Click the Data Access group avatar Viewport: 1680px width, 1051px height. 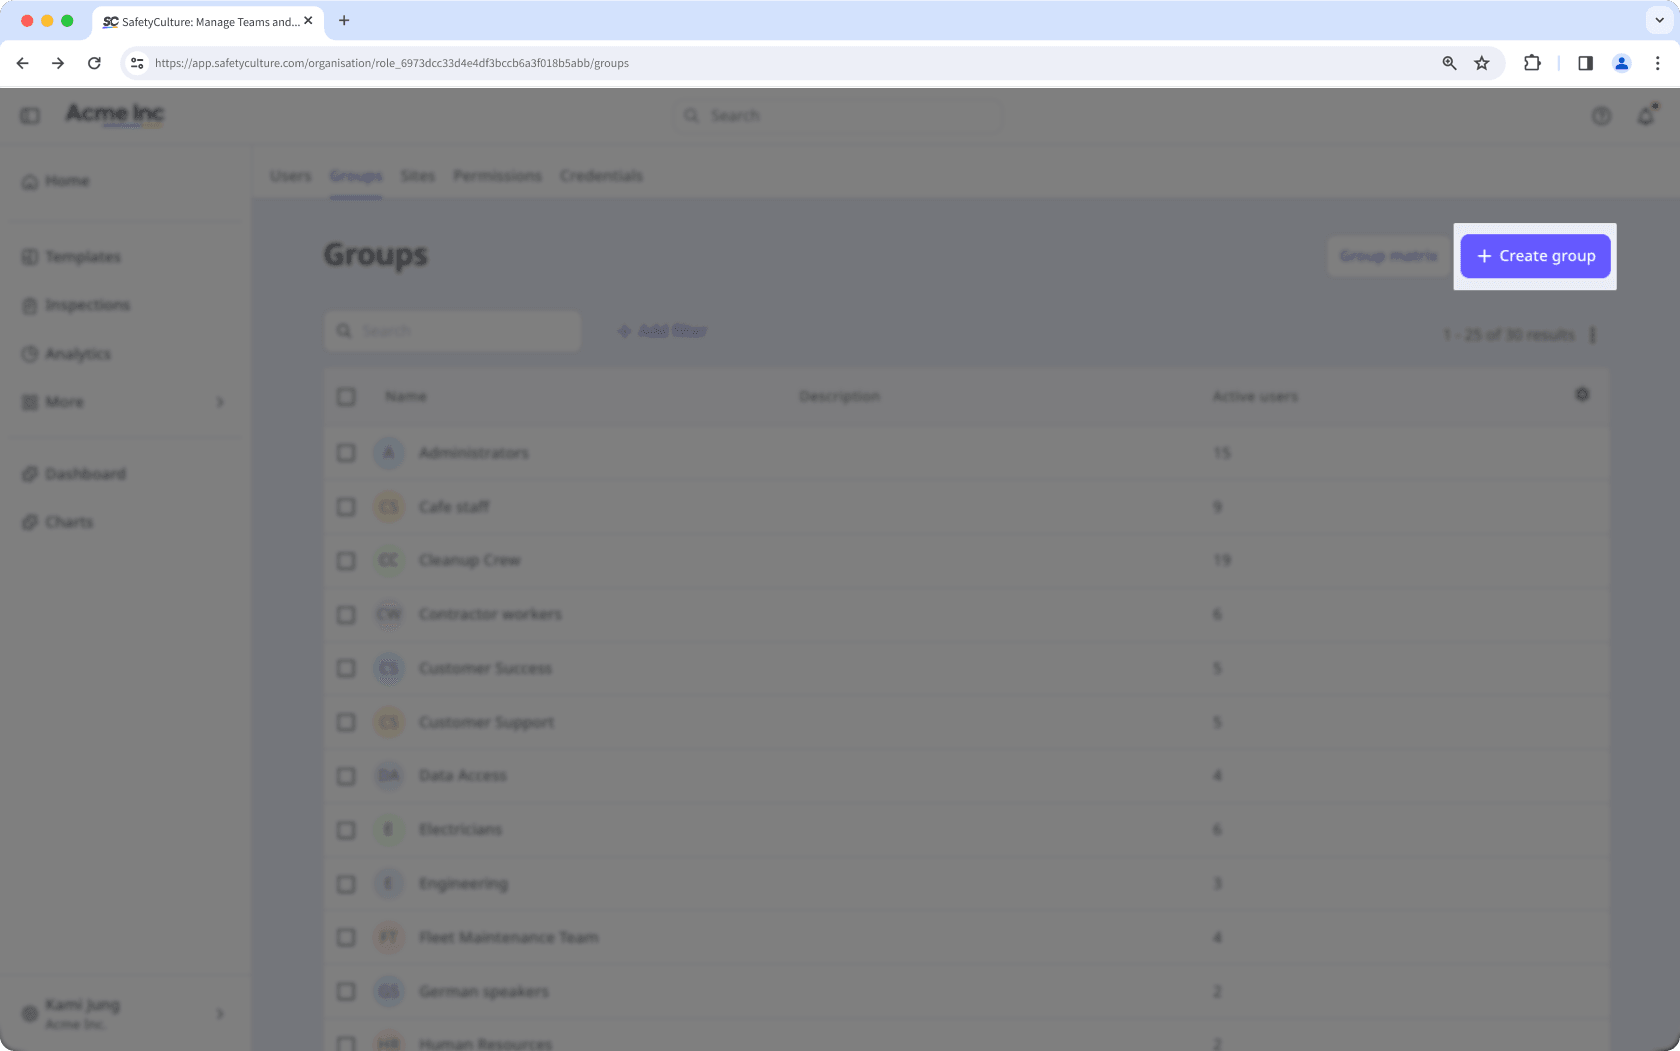tap(389, 776)
